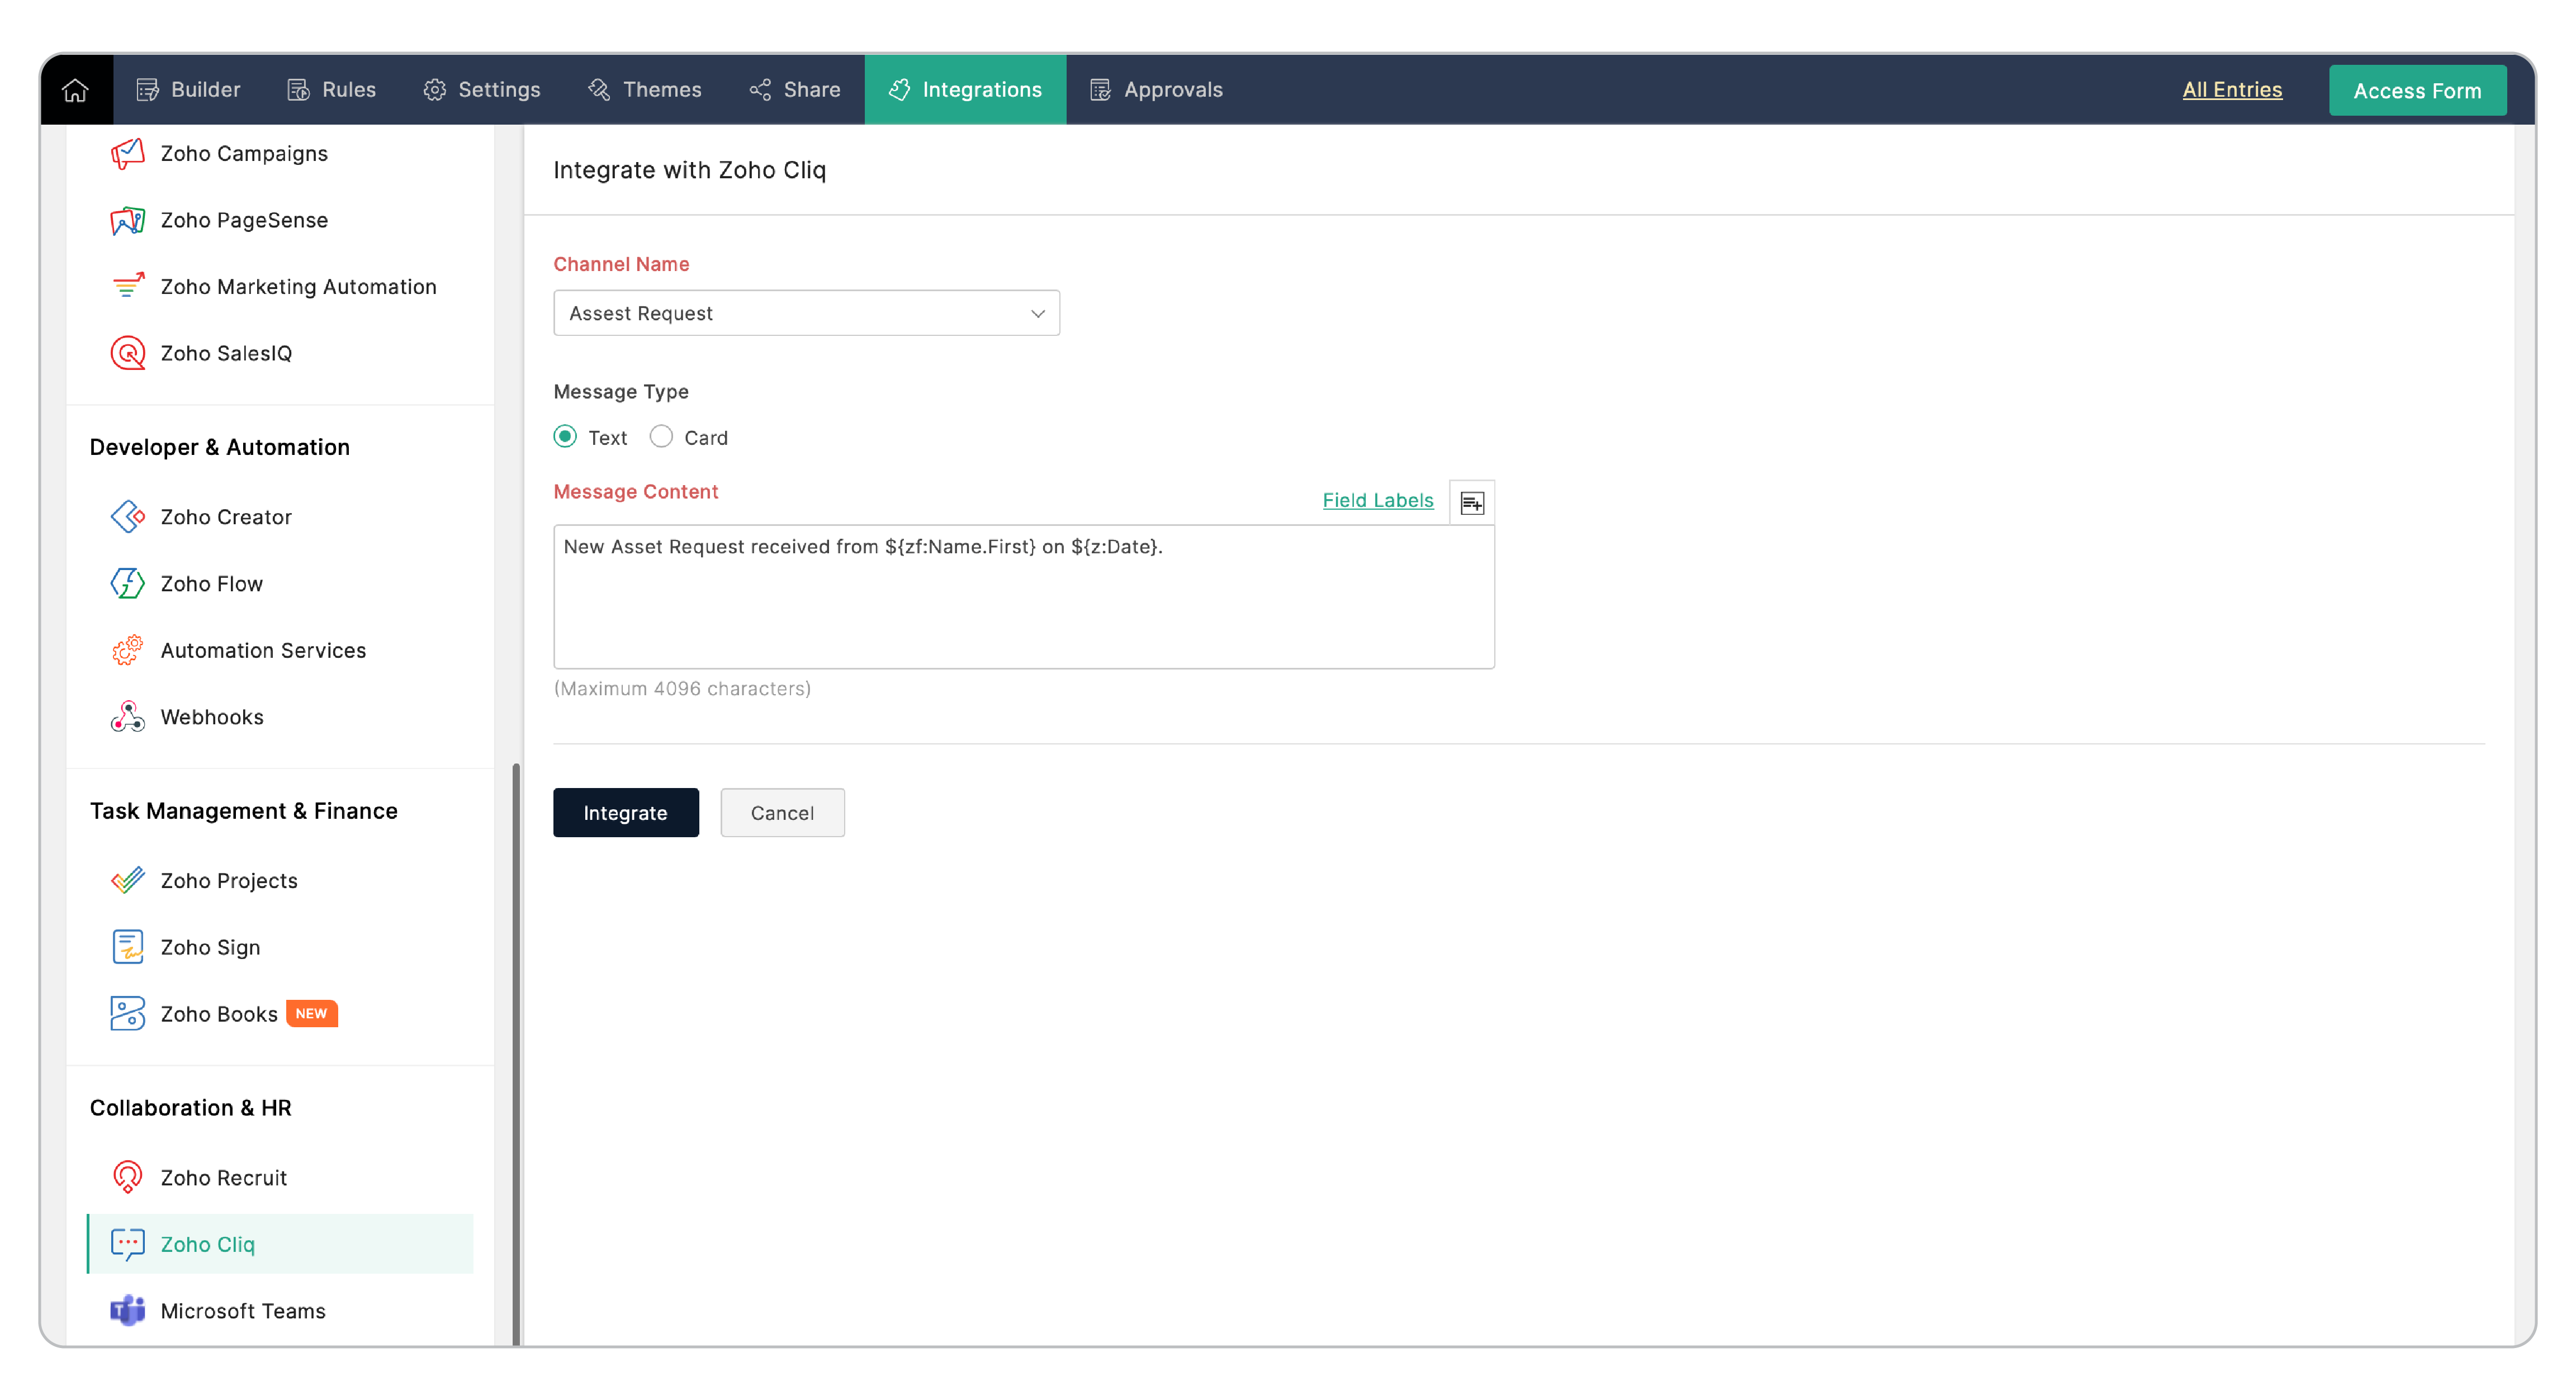
Task: Open Zoho Sign integration
Action: click(210, 947)
